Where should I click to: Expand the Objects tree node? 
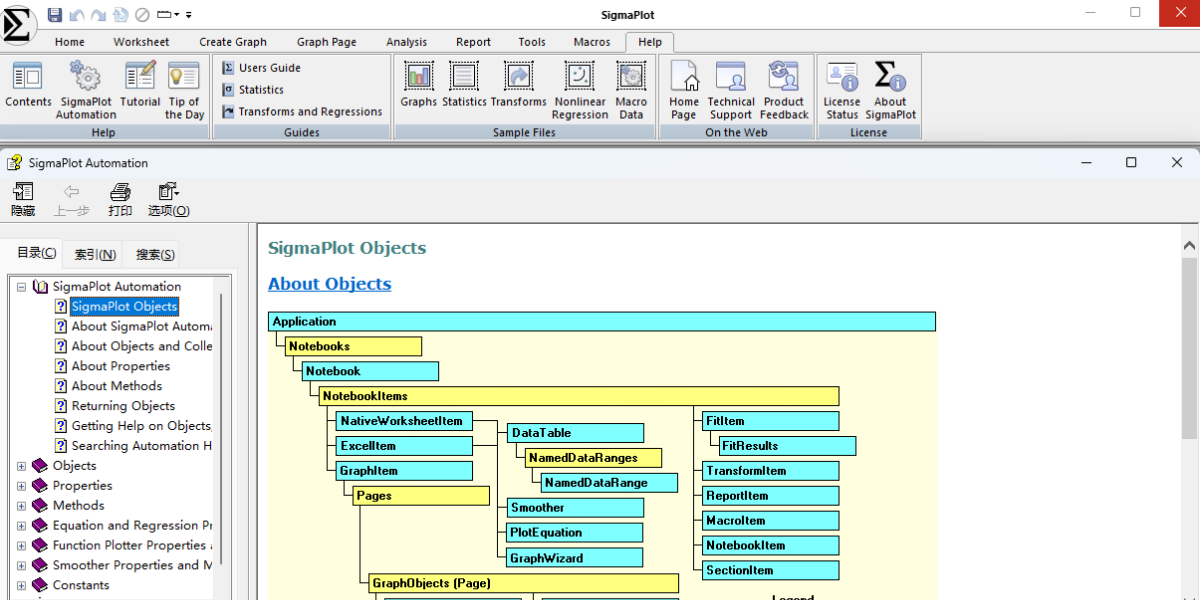tap(22, 466)
